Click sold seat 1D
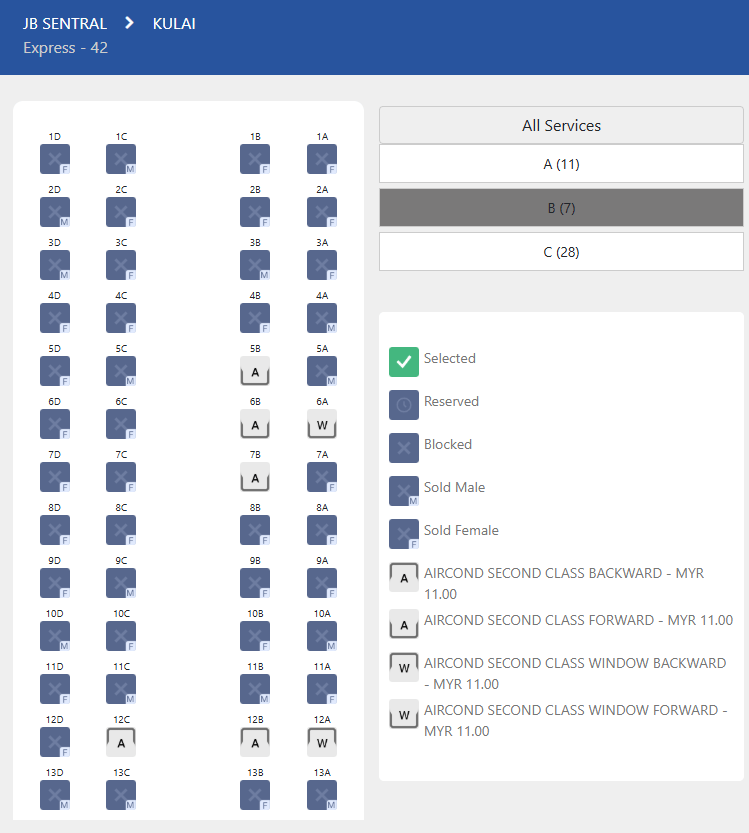749x833 pixels. coord(55,159)
